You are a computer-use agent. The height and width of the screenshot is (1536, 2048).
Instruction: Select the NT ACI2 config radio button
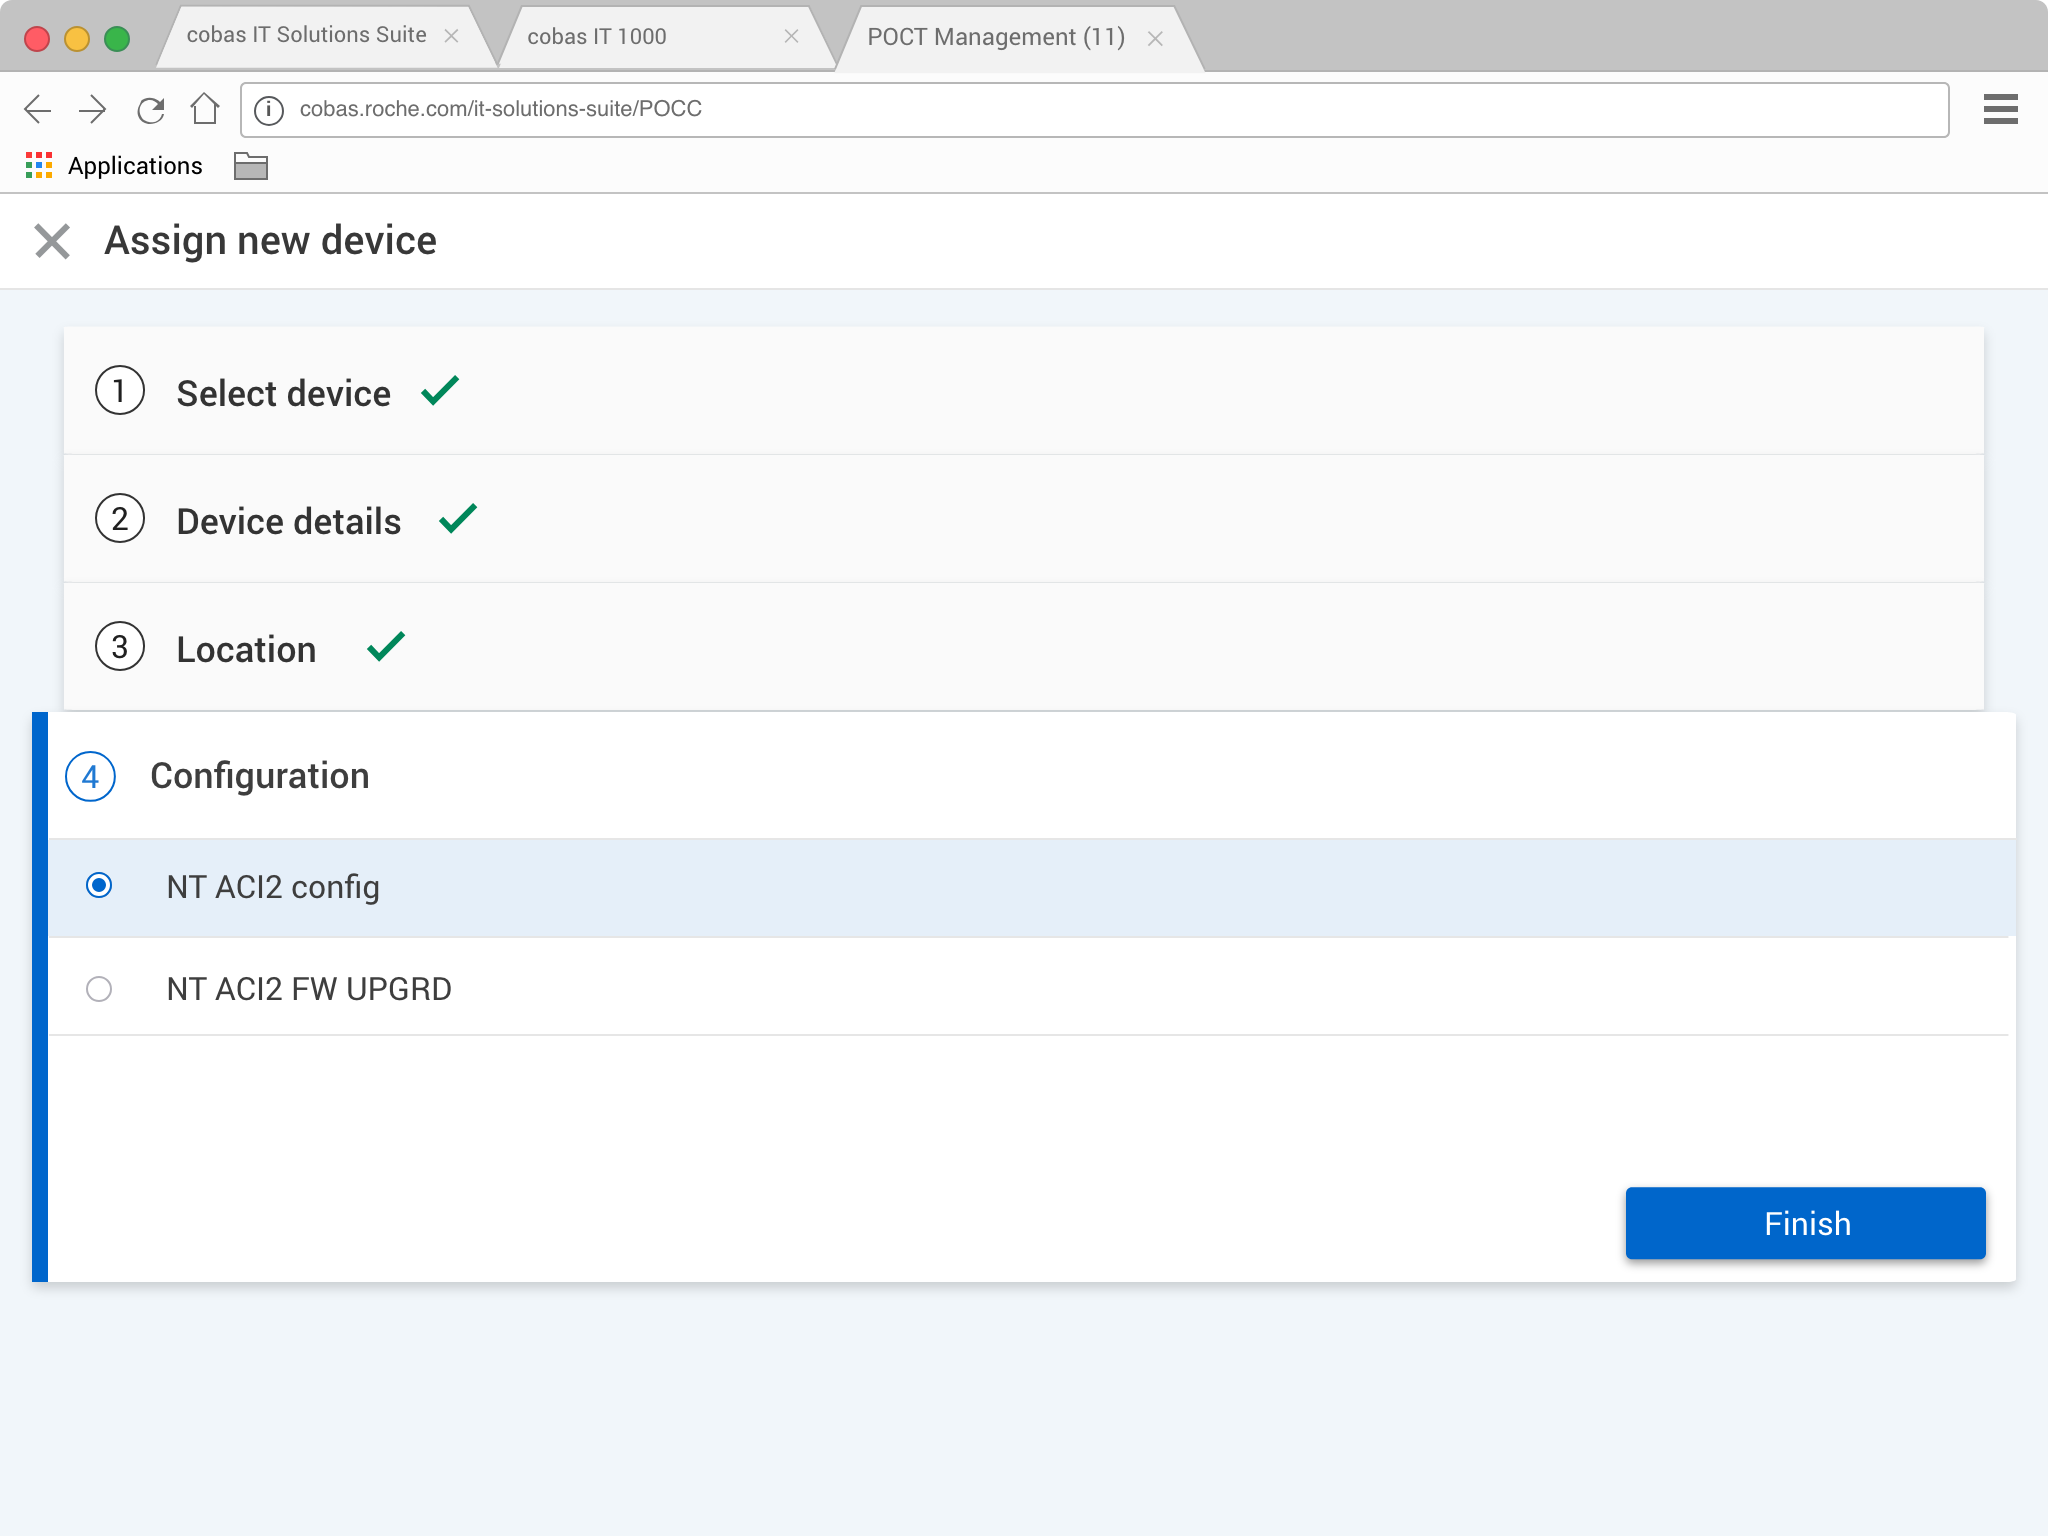coord(99,886)
